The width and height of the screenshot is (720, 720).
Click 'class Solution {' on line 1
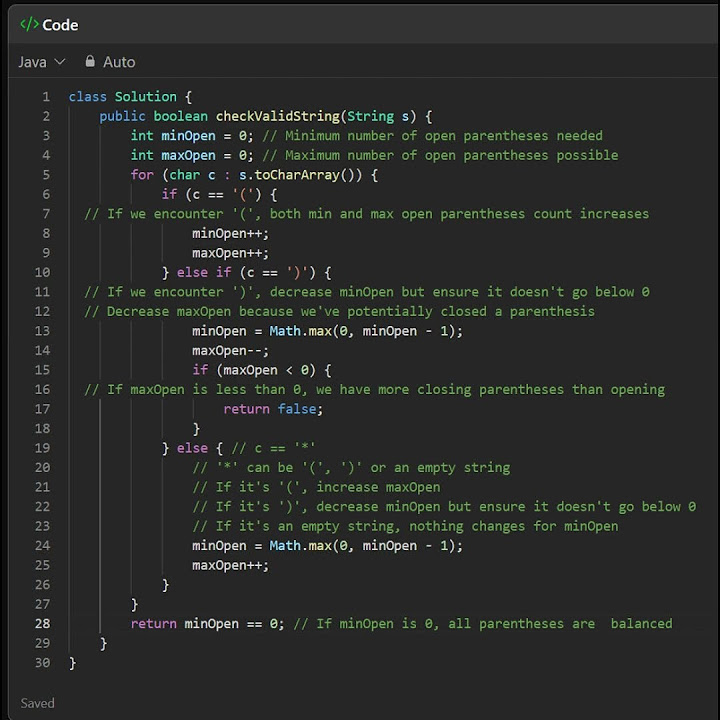[x=130, y=97]
